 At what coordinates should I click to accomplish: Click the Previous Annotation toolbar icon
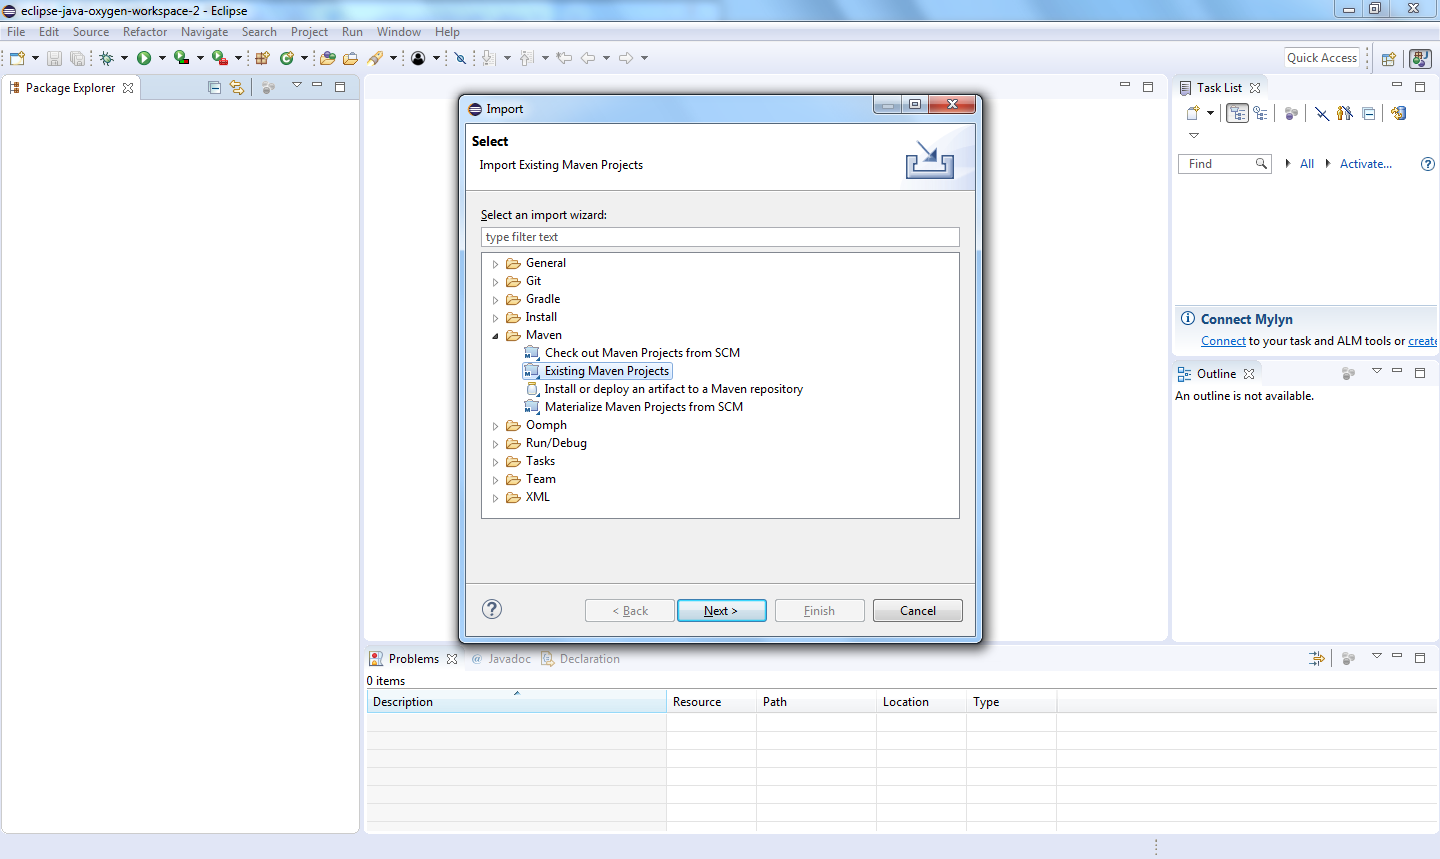(x=527, y=58)
